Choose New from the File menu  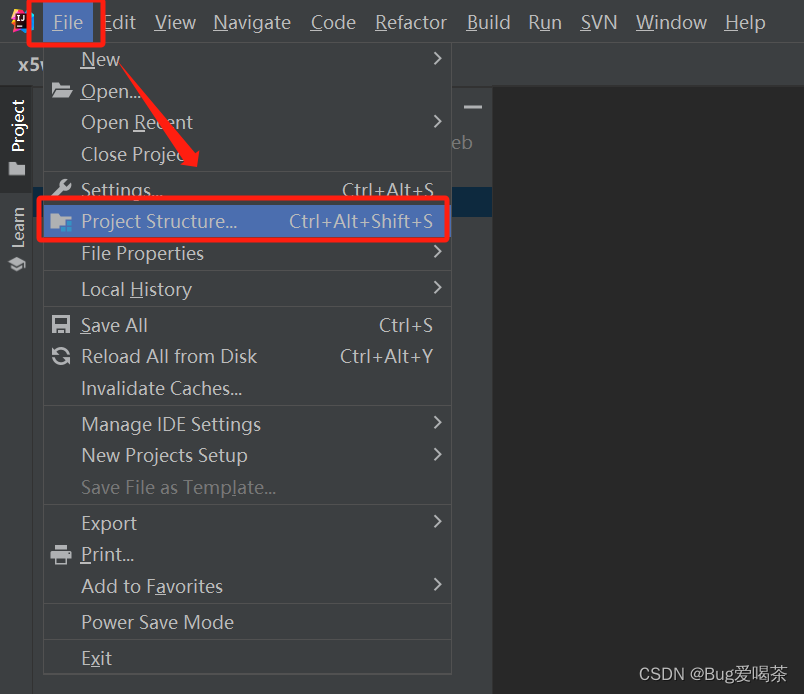pyautogui.click(x=247, y=60)
